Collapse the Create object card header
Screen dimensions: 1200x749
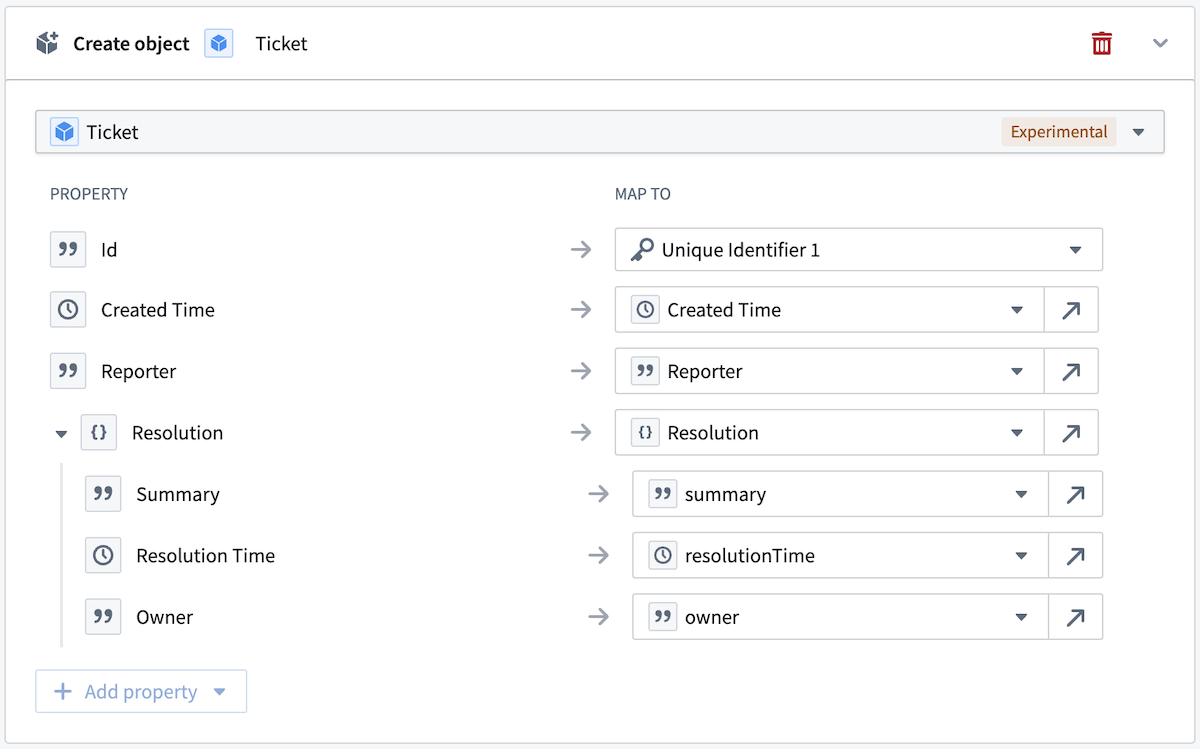(1160, 43)
